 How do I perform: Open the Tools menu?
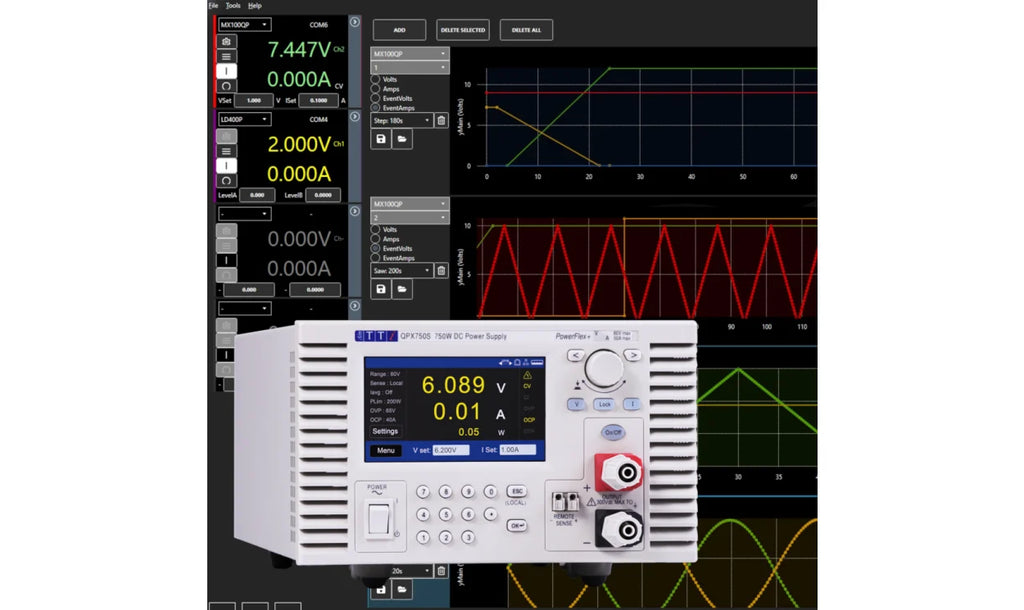(232, 5)
